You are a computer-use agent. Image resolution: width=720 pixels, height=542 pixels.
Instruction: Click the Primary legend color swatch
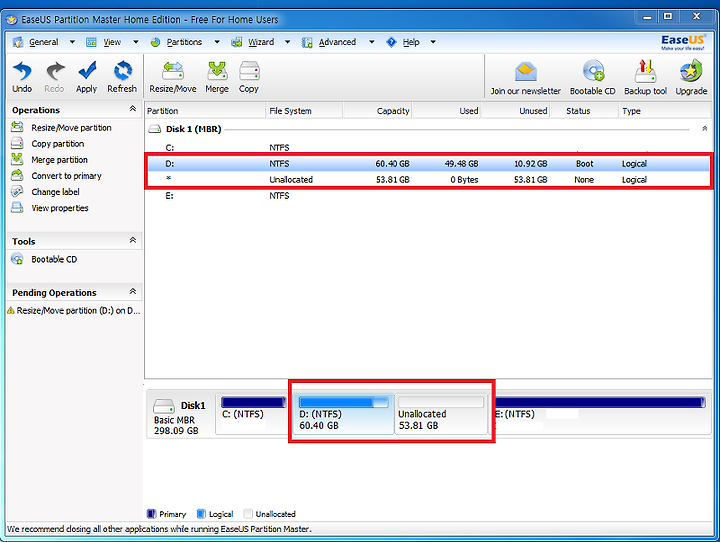[x=151, y=514]
